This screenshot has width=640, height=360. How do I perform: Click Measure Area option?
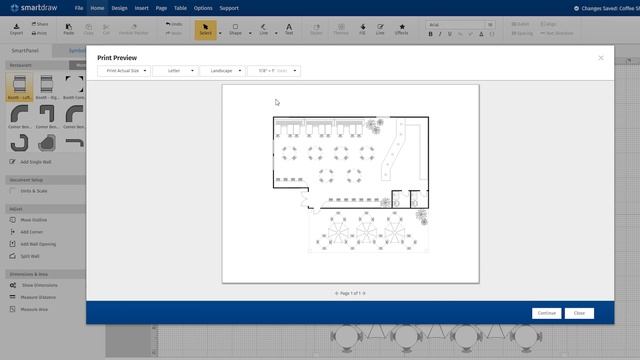[x=29, y=309]
